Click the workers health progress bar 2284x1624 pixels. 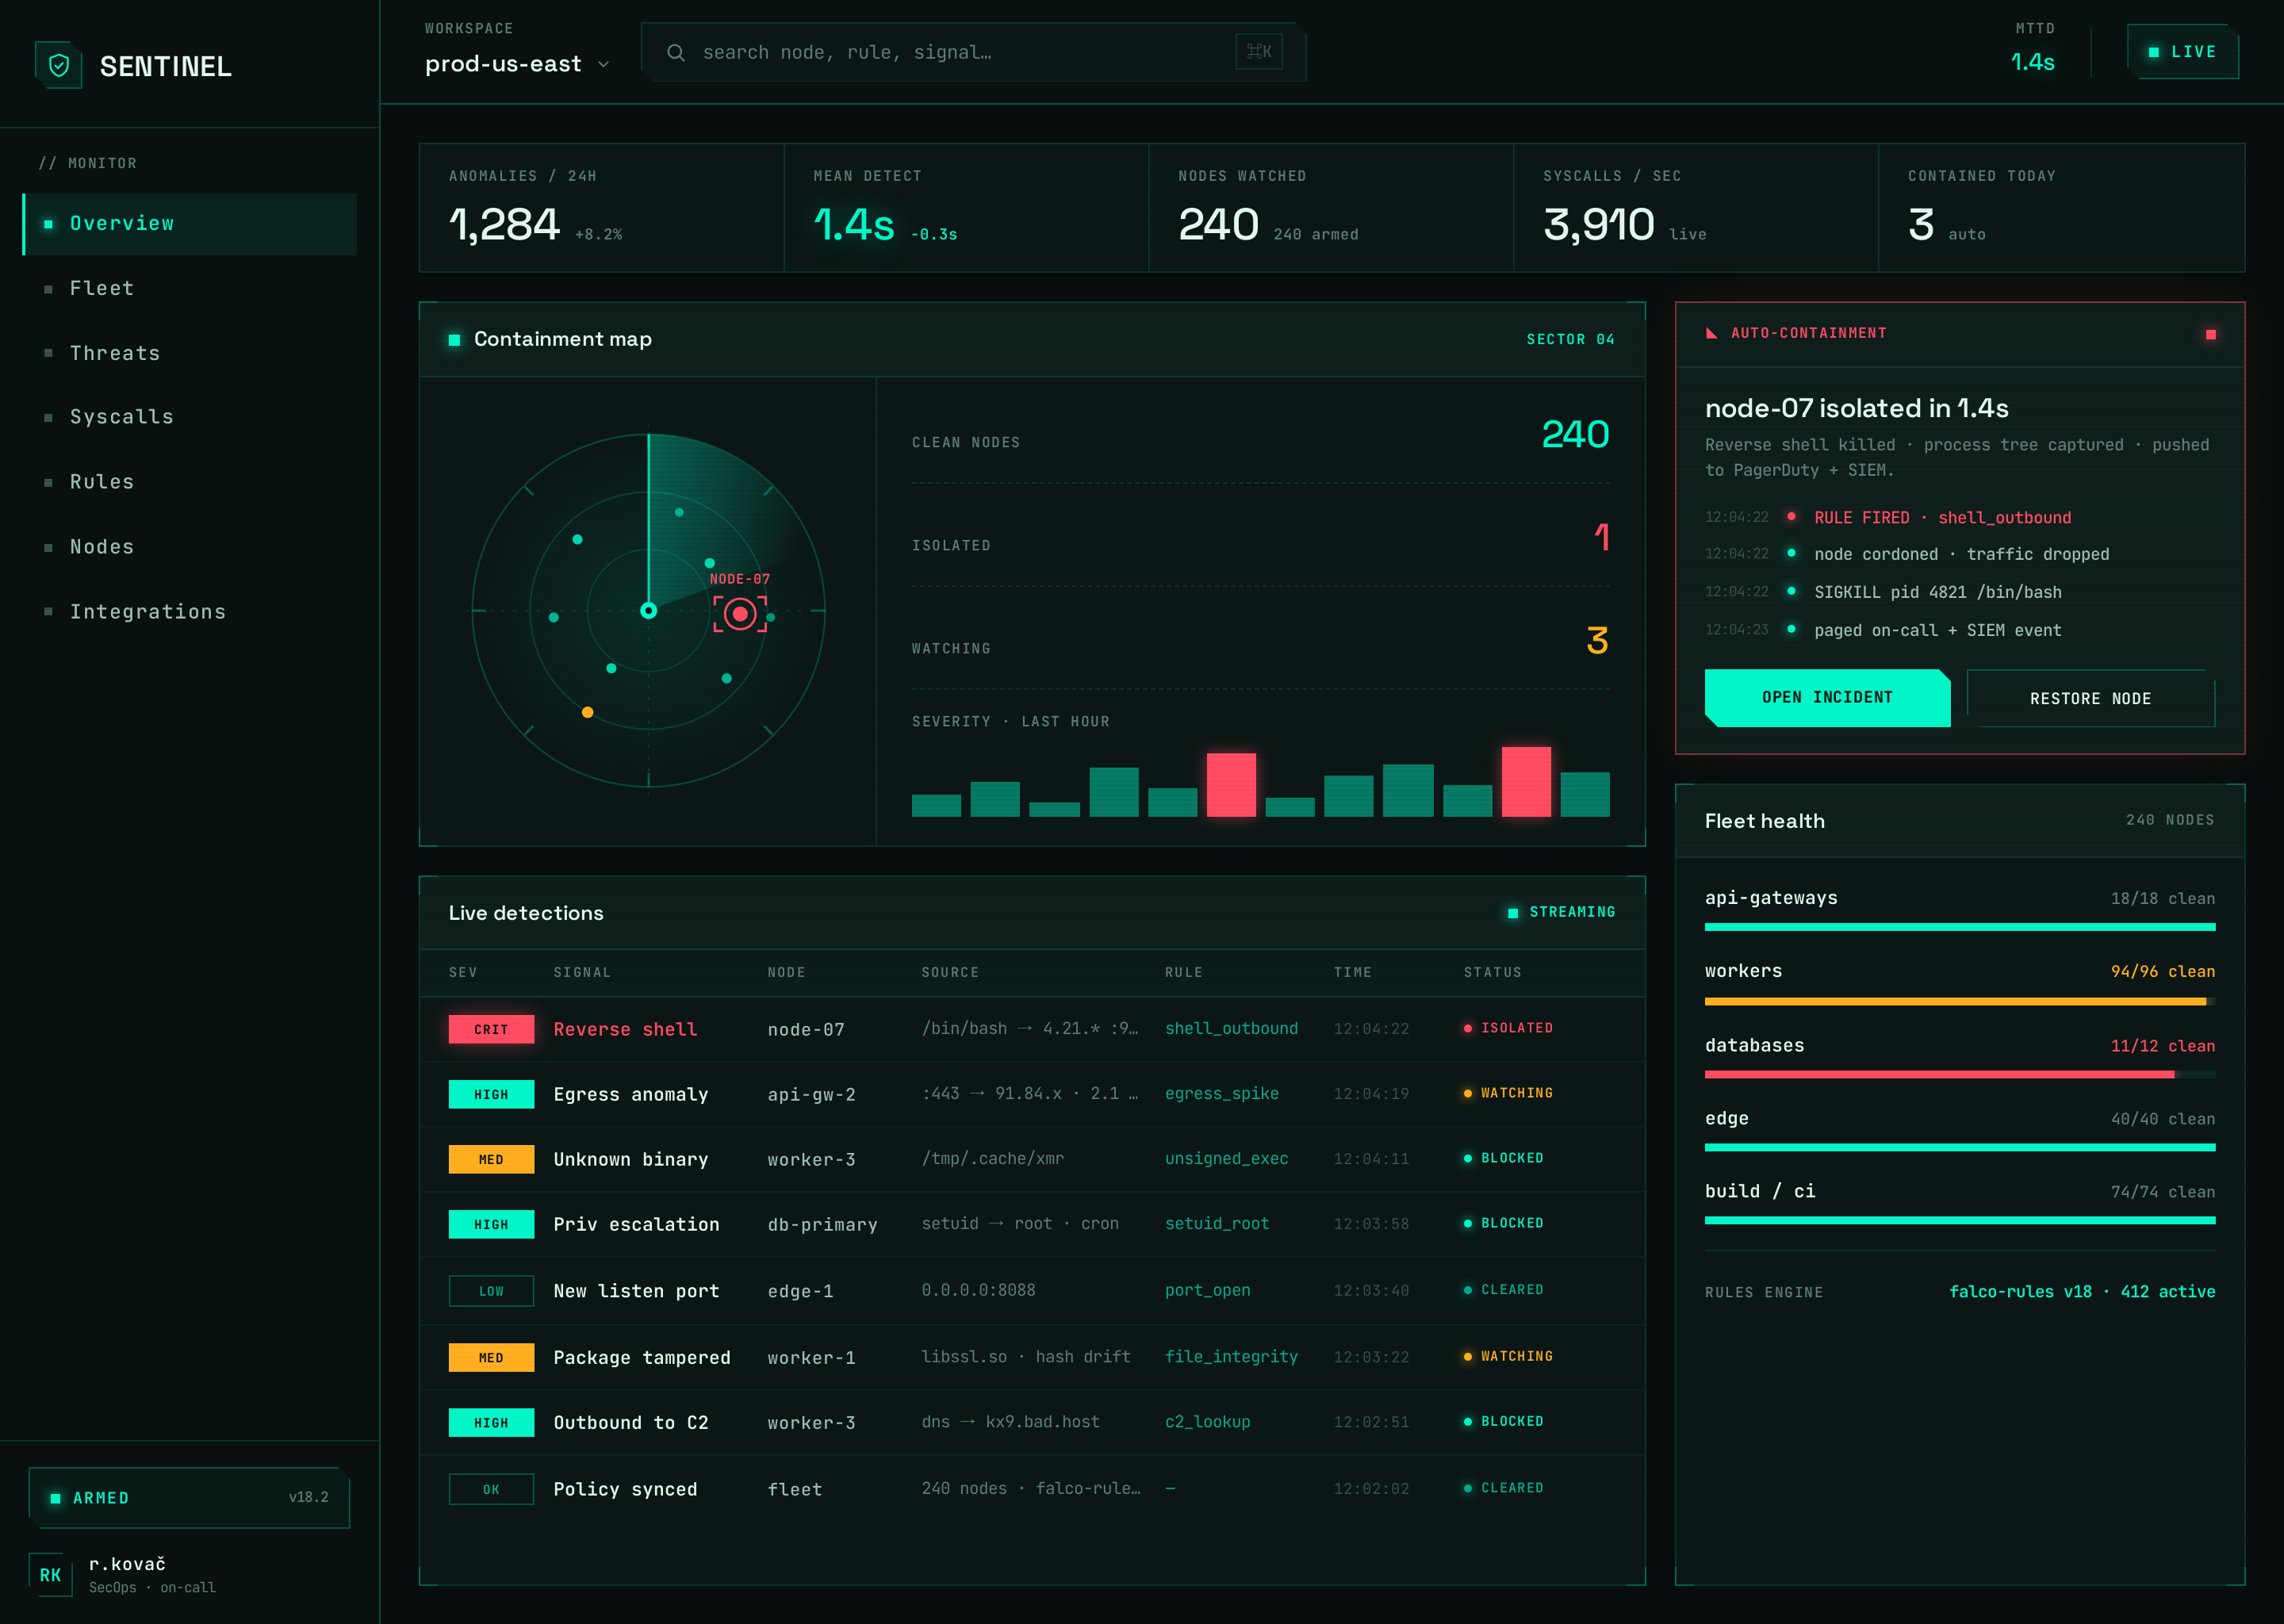pos(1959,1001)
